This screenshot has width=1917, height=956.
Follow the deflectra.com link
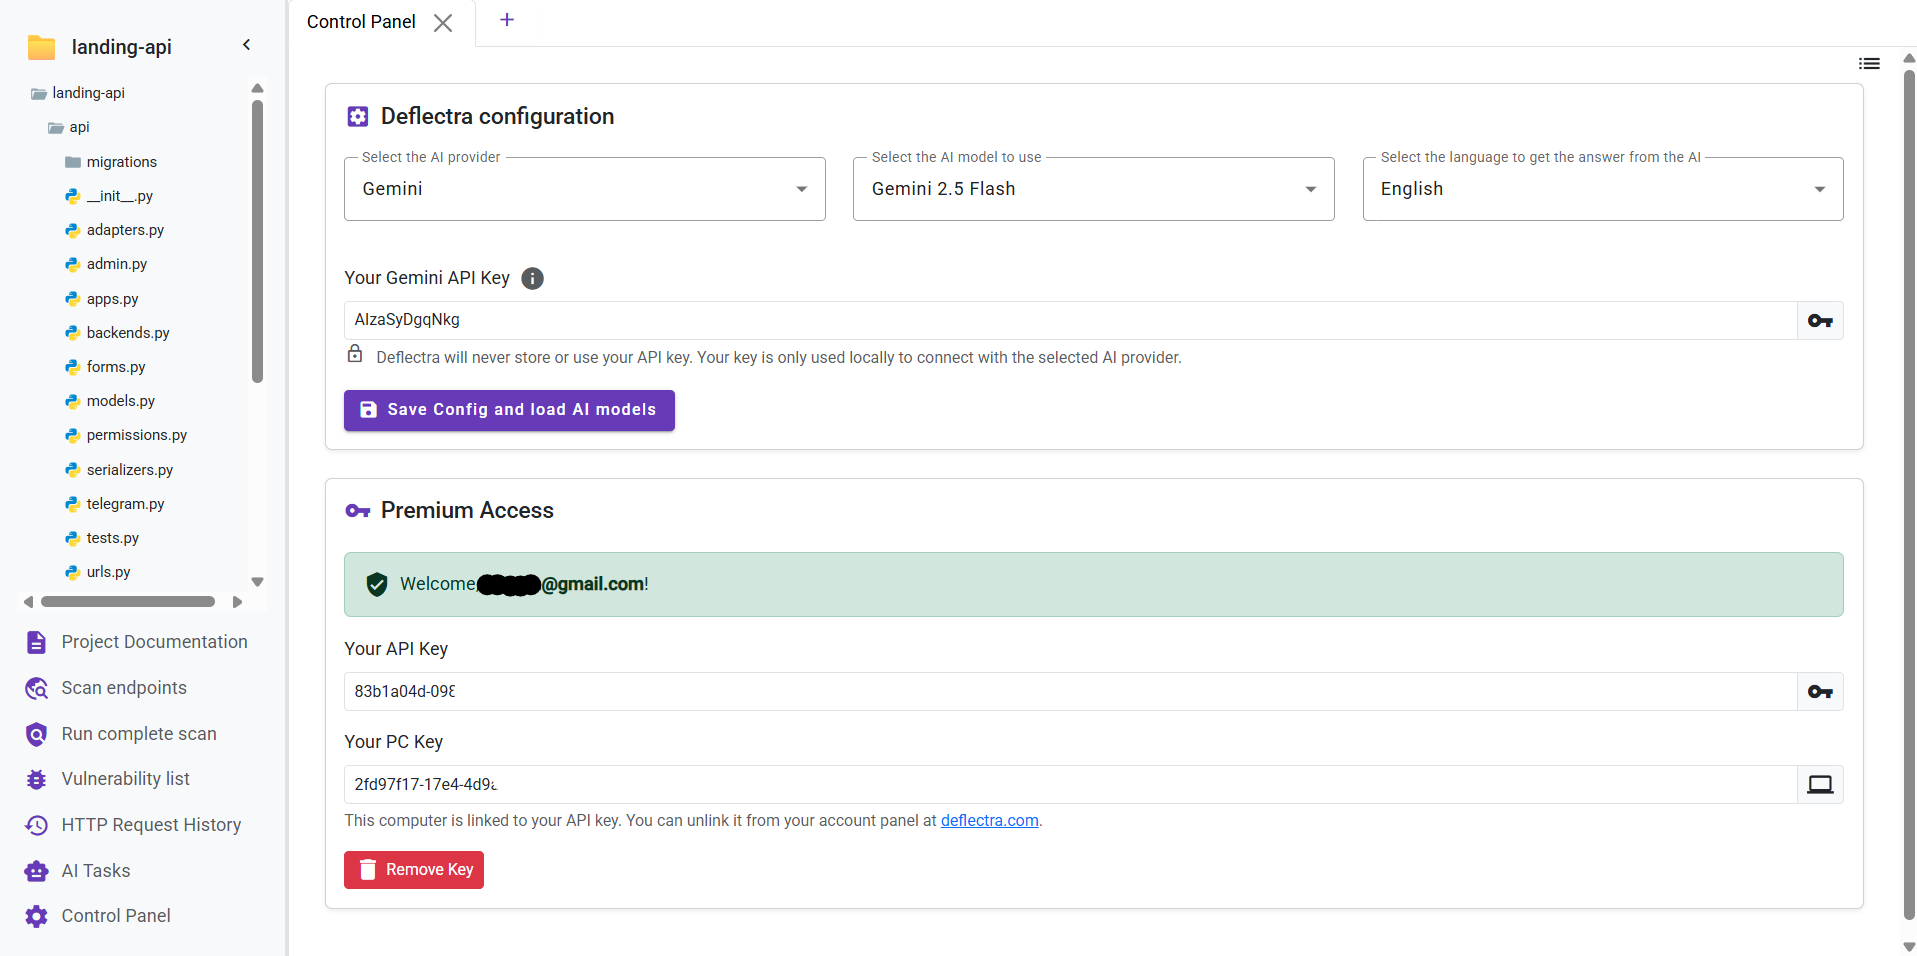[x=989, y=821]
